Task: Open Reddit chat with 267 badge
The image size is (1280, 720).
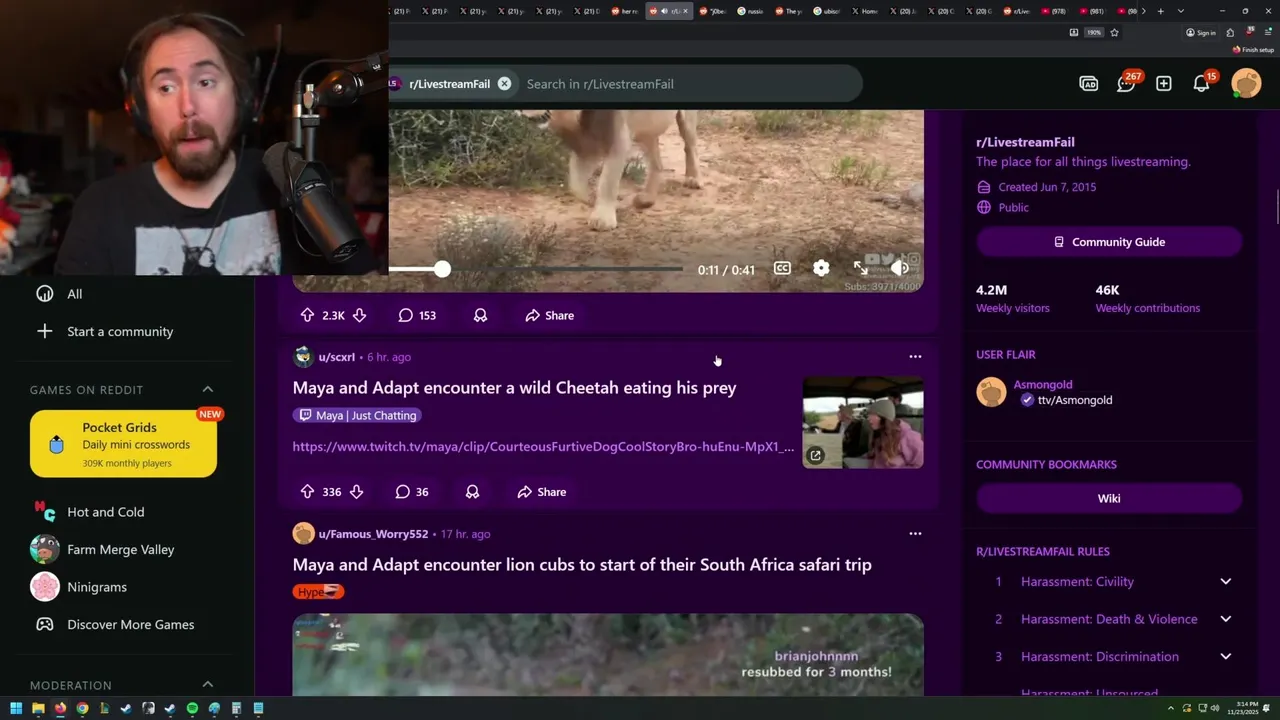Action: [1126, 84]
